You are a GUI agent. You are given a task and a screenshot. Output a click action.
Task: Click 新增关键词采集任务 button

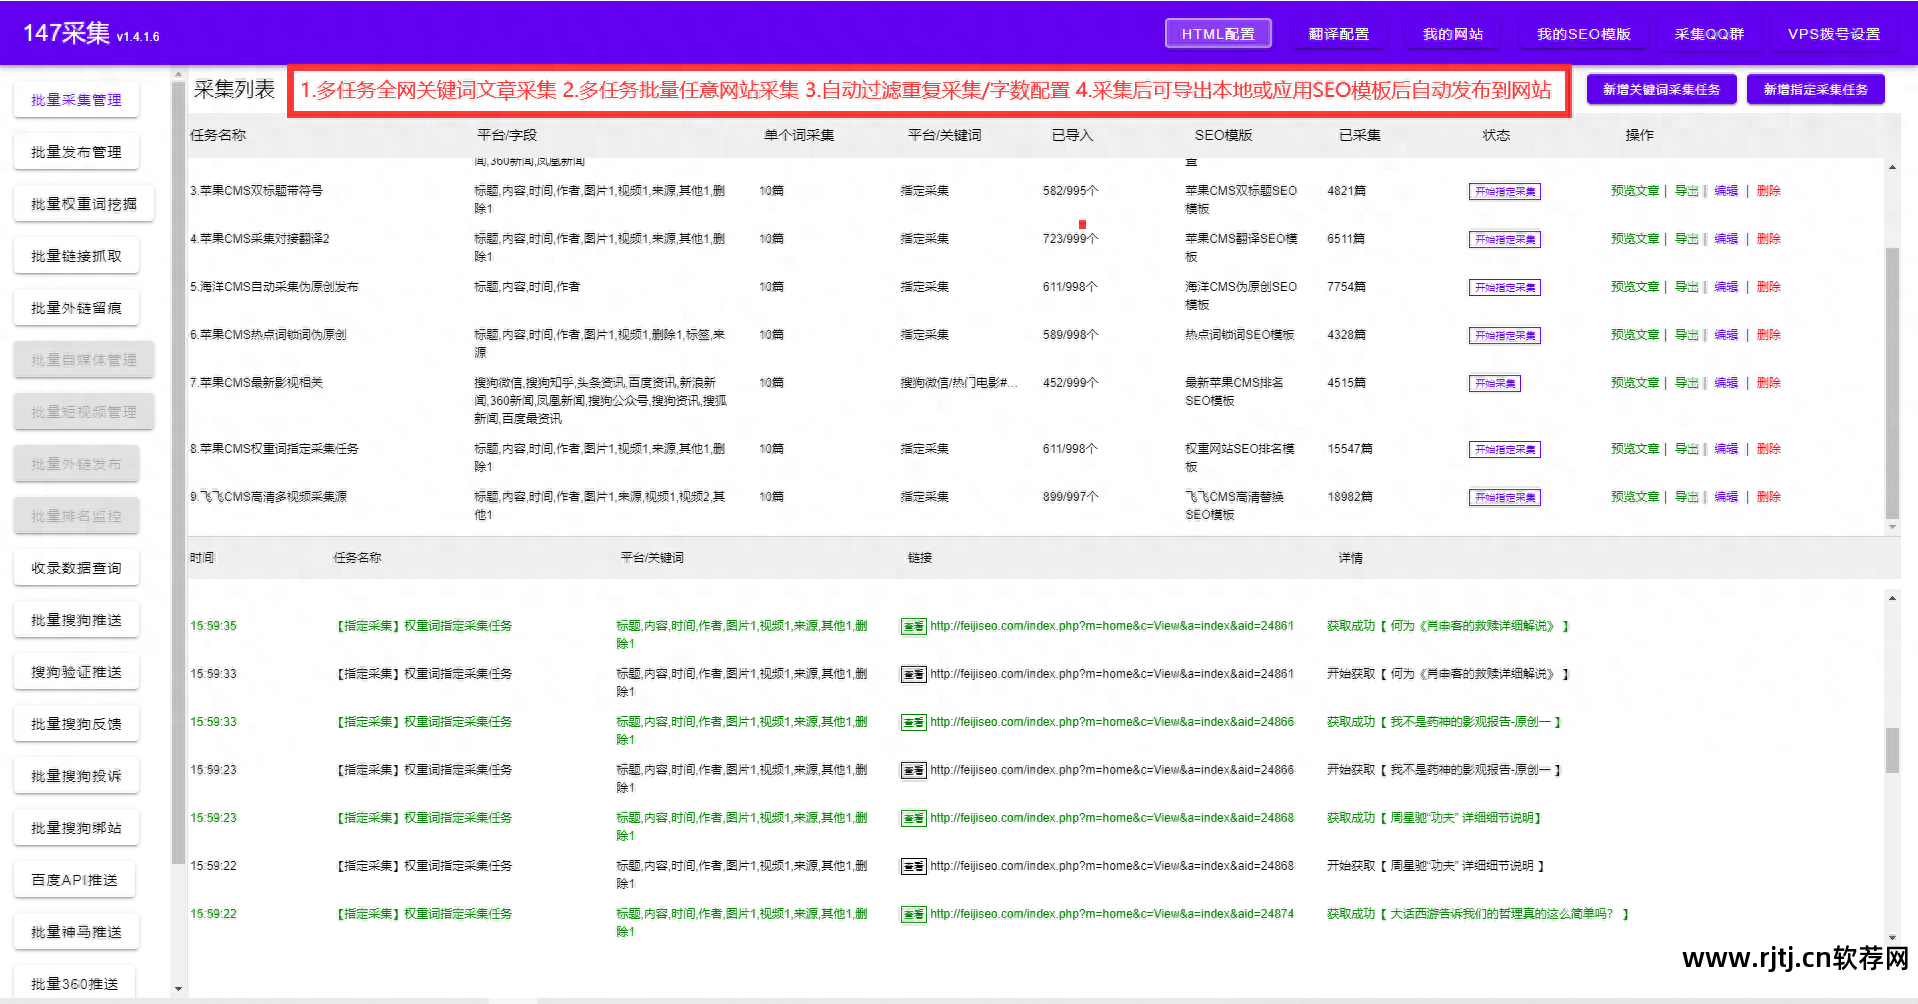click(1662, 88)
